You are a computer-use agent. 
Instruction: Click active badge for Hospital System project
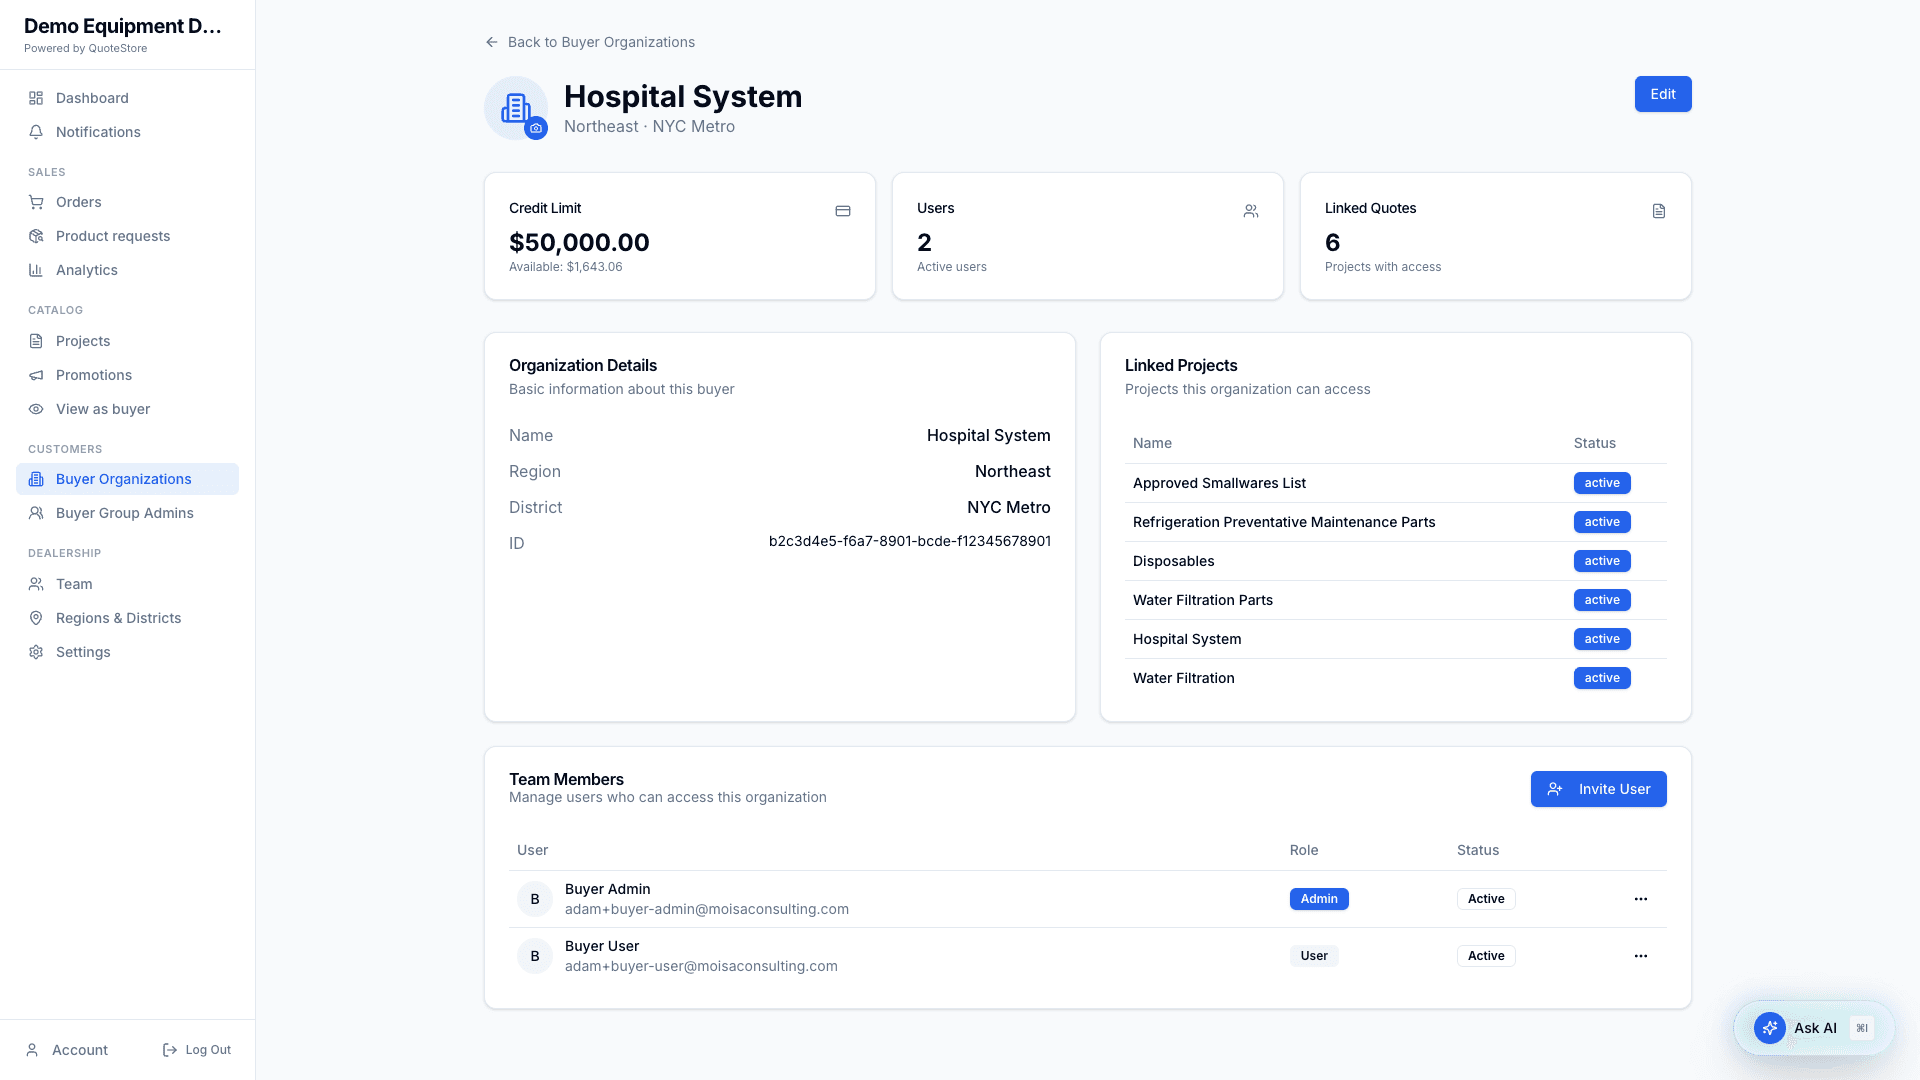(x=1602, y=639)
